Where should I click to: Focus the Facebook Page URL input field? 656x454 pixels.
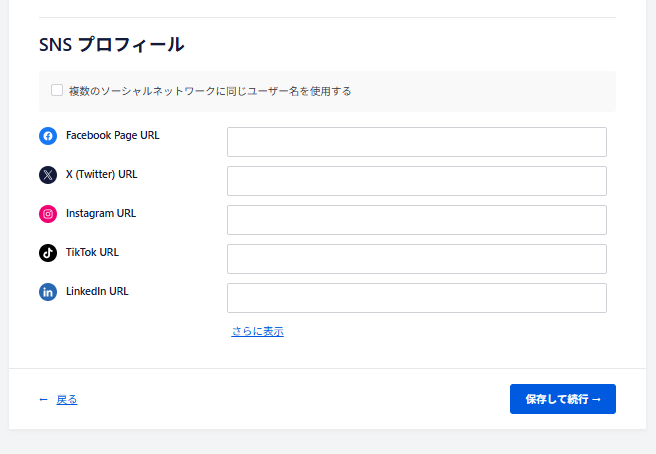(416, 142)
